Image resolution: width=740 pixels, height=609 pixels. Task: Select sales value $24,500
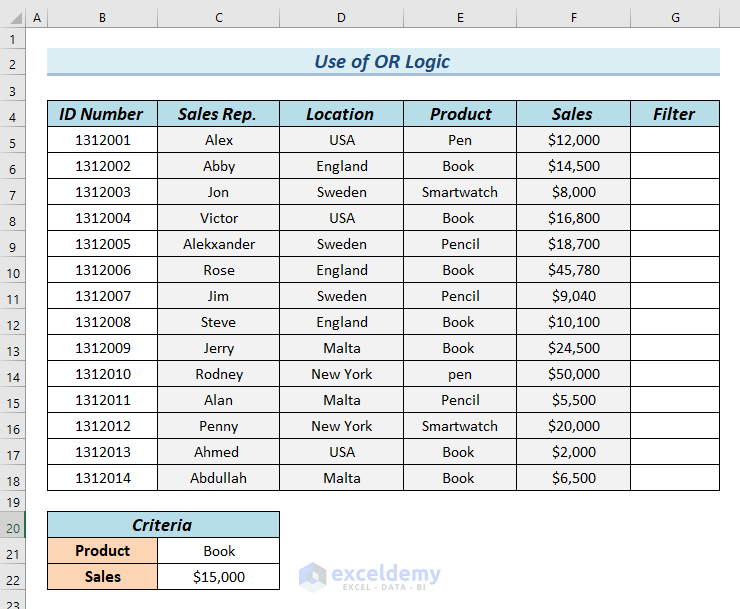[x=573, y=347]
